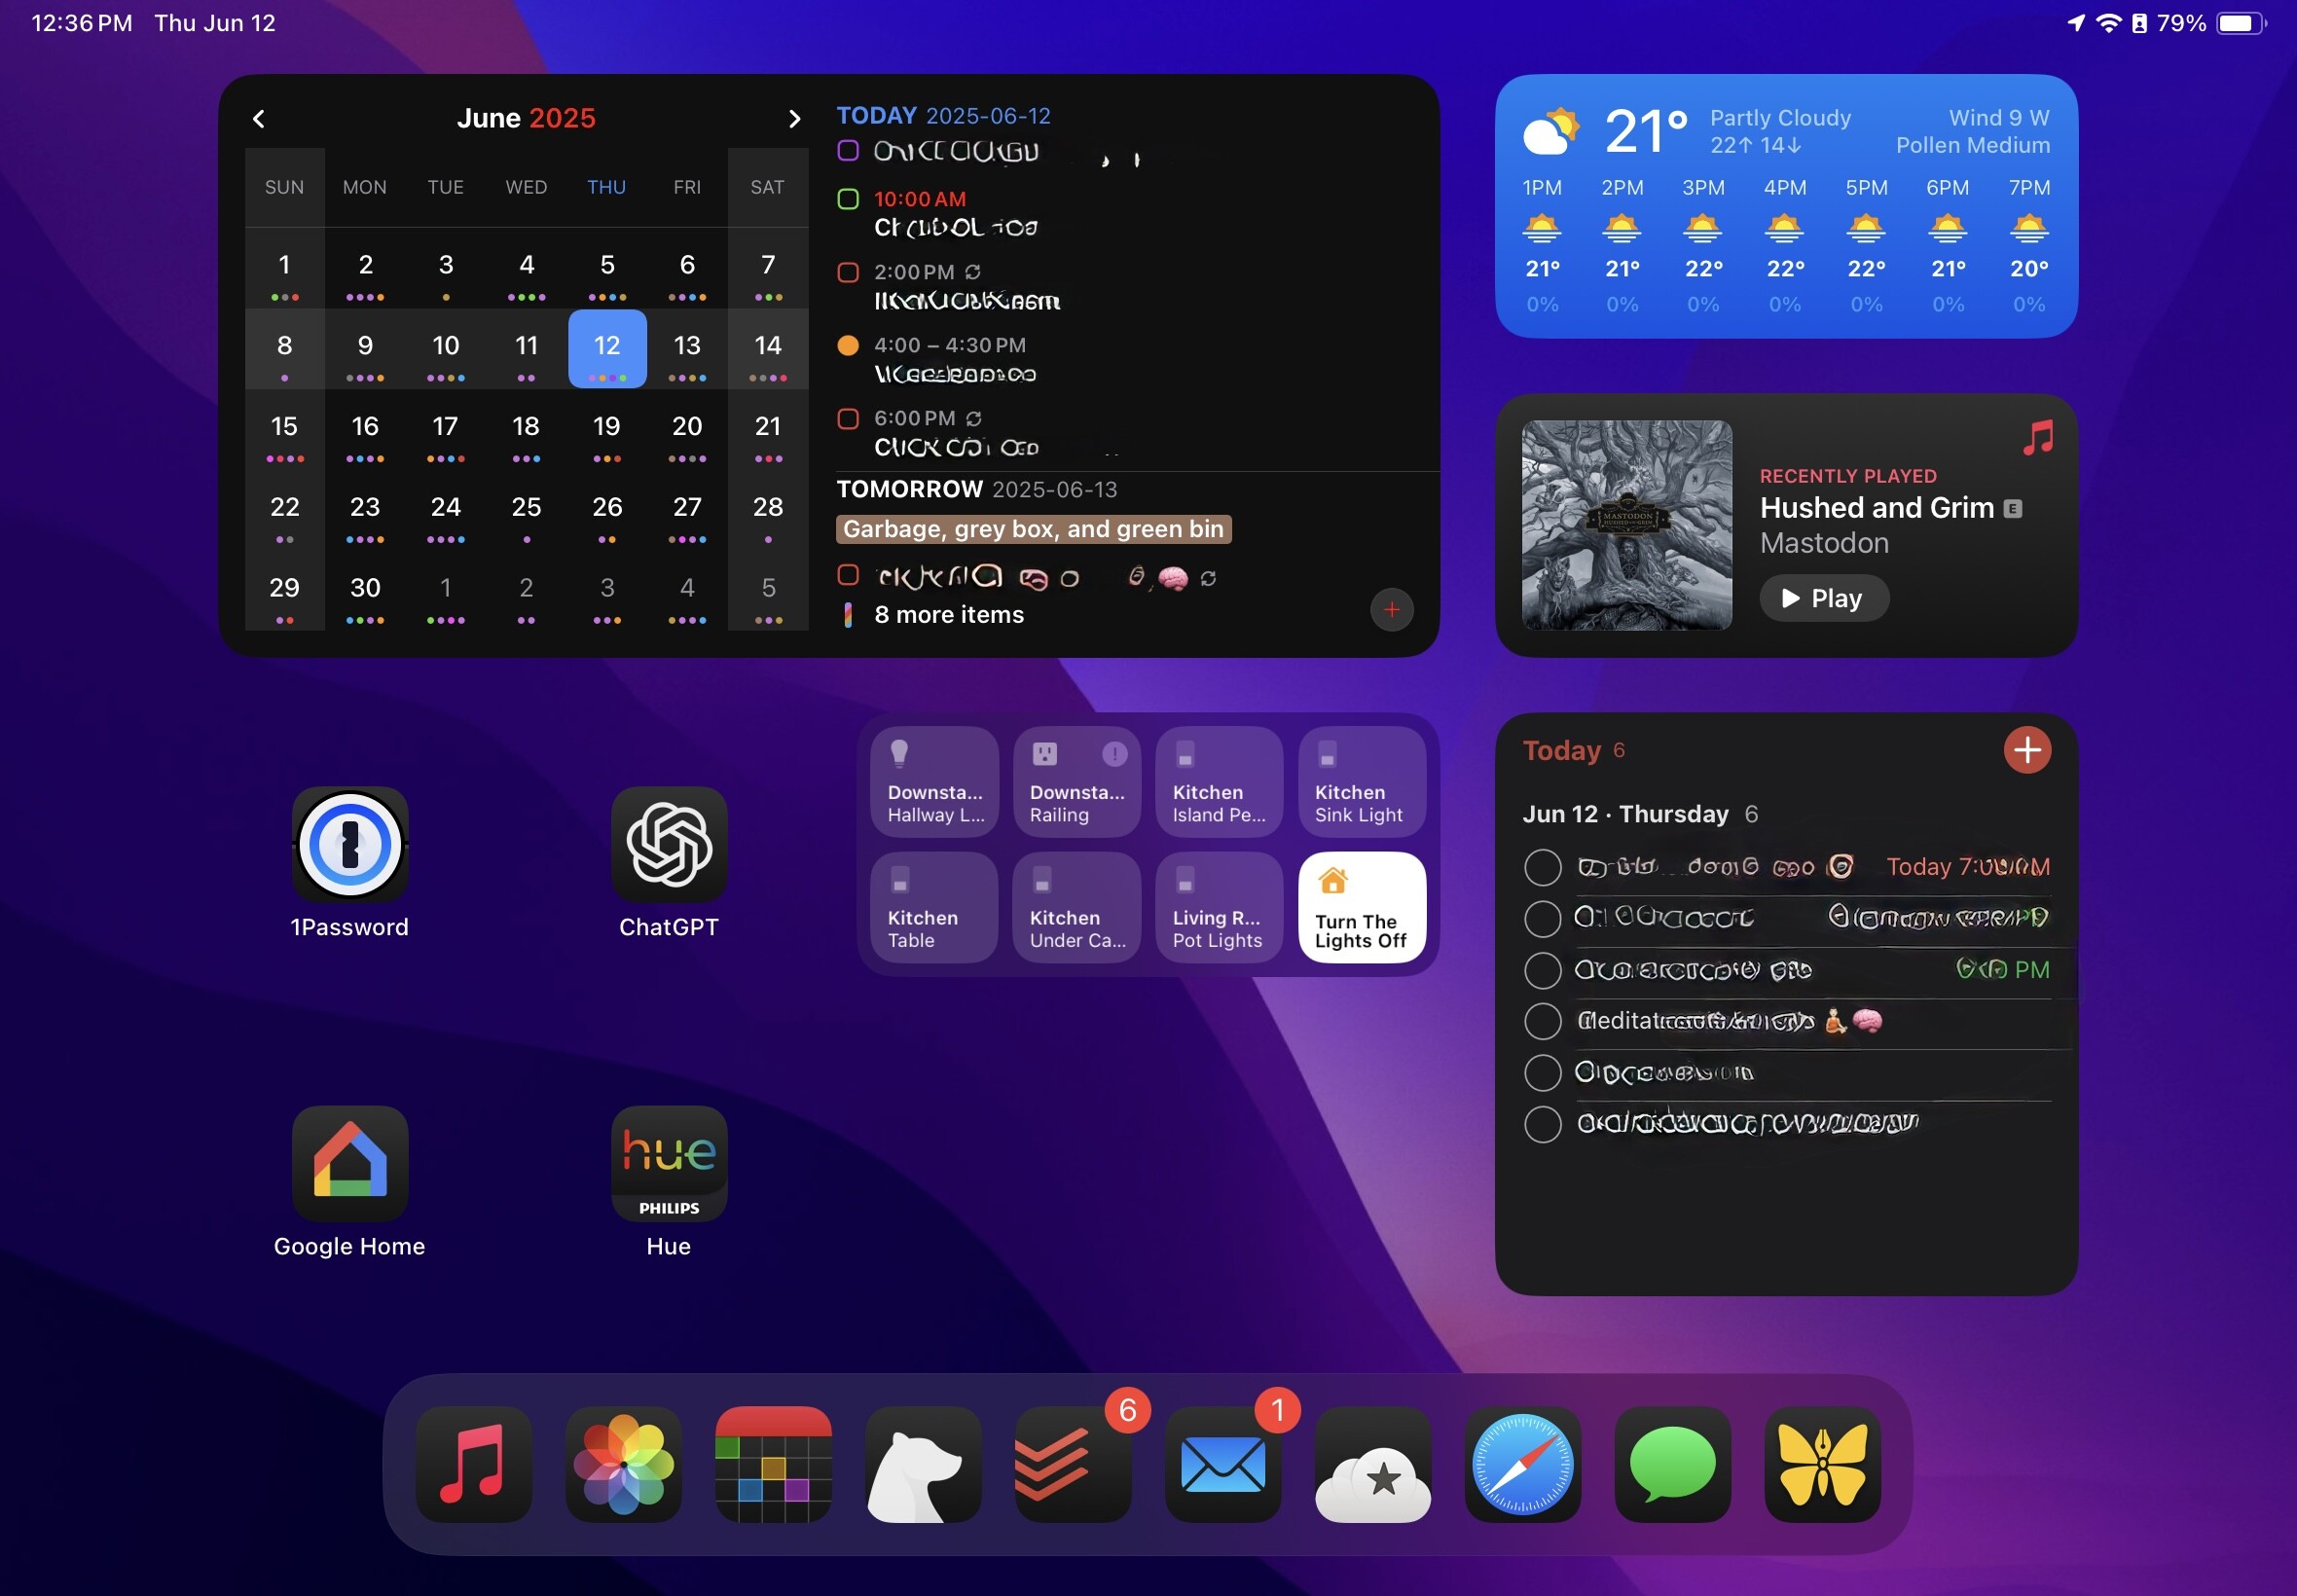
Task: Check off the 2:00 PM task checkbox
Action: (x=848, y=272)
